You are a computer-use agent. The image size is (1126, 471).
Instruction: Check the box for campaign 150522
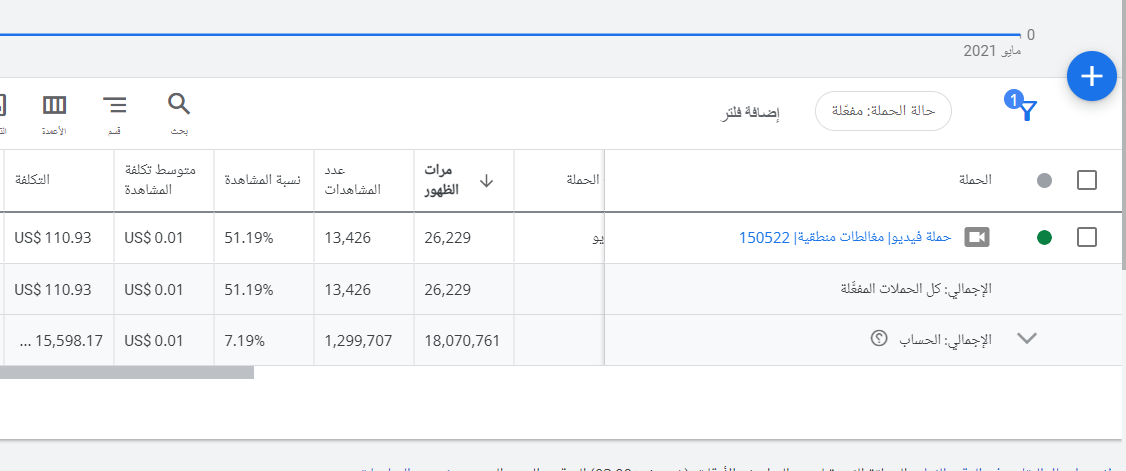click(1087, 237)
